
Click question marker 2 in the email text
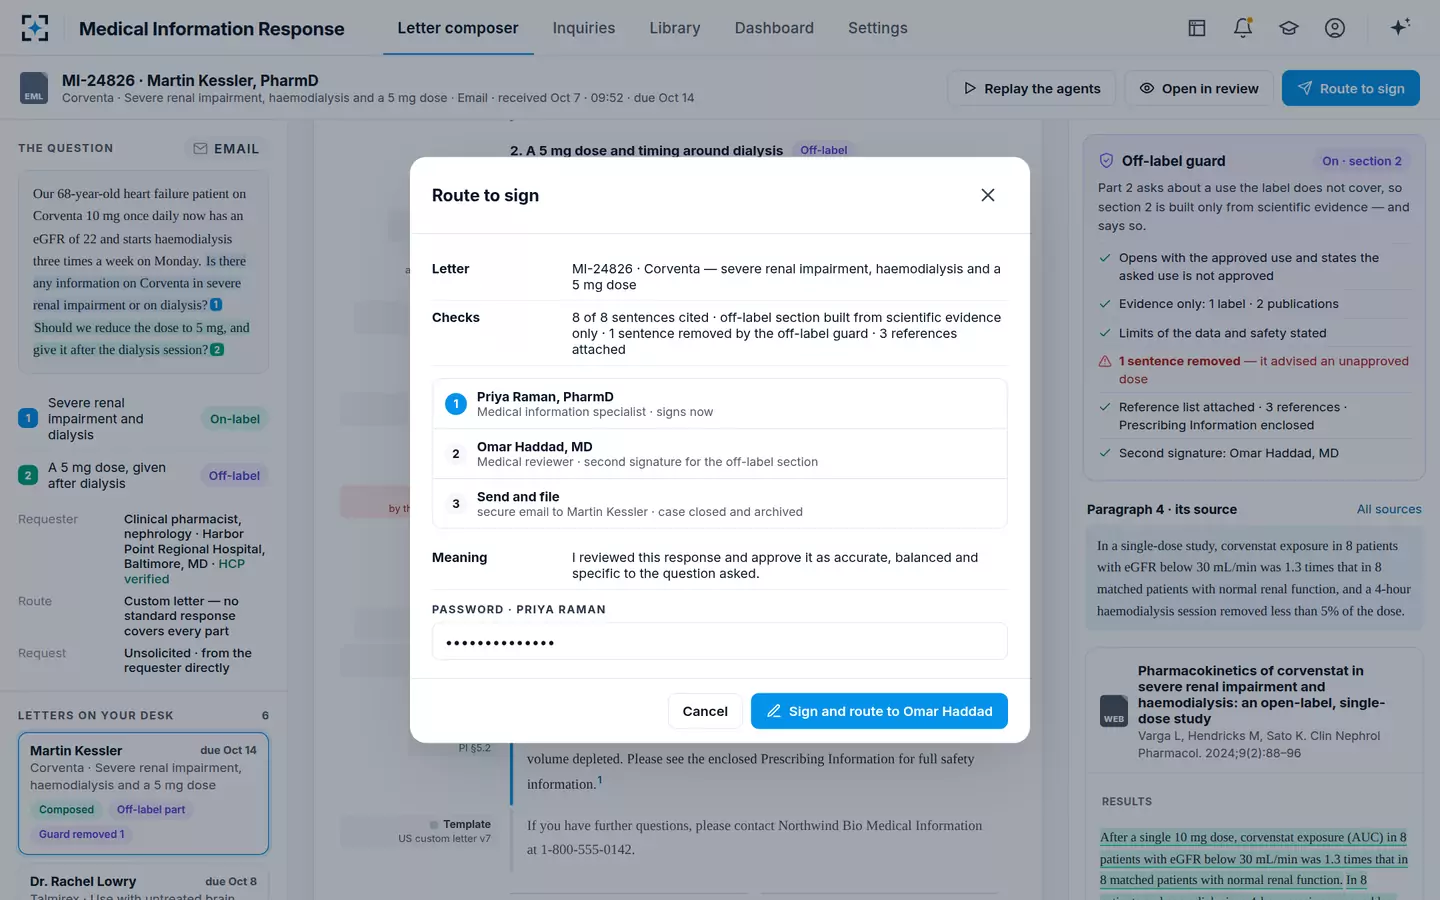(x=217, y=350)
